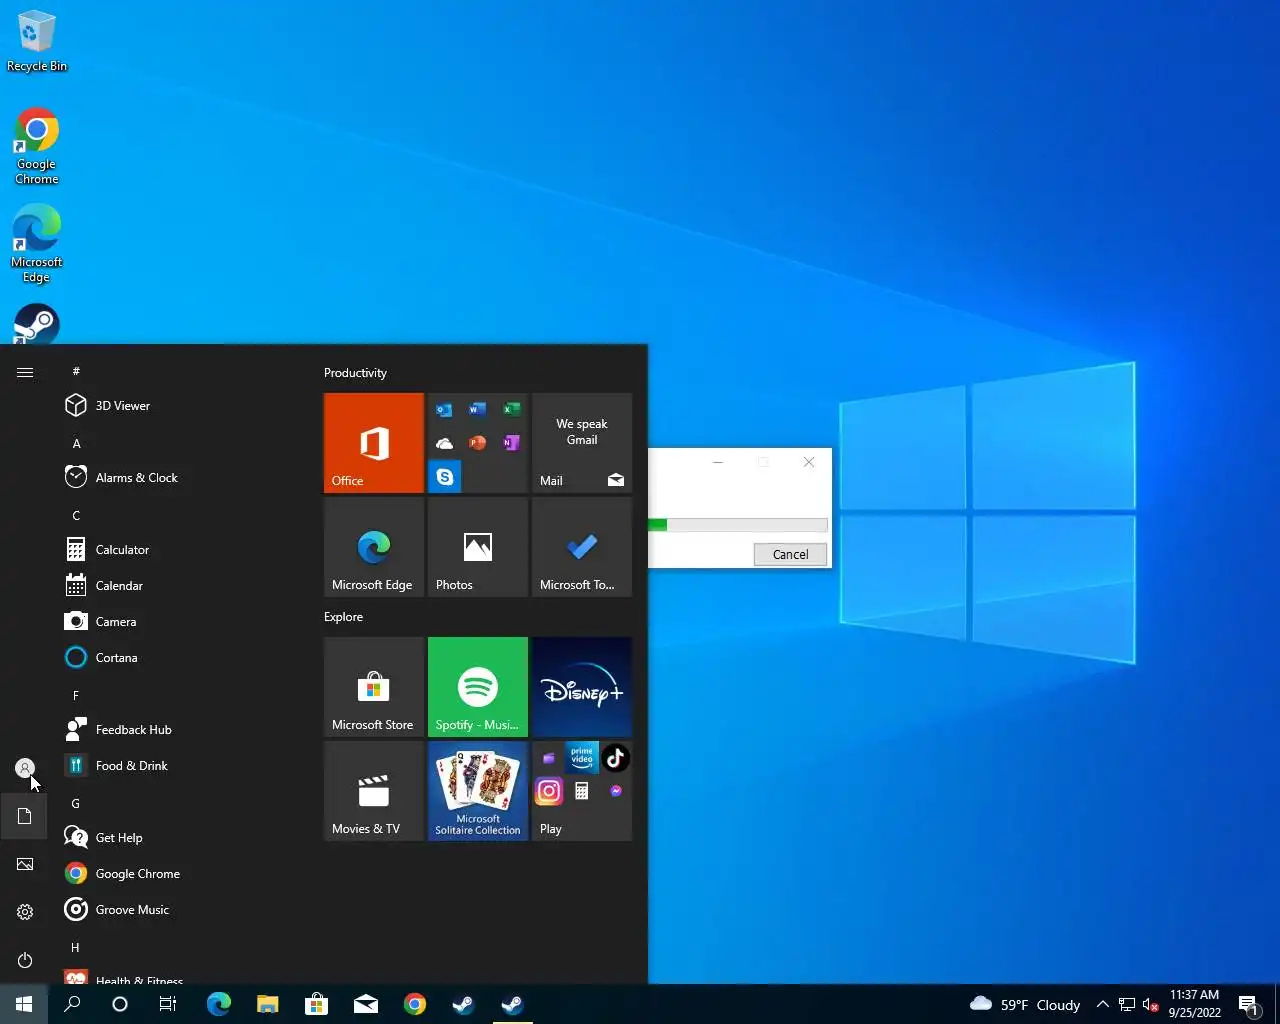Open Documents from Start sidebar
The height and width of the screenshot is (1024, 1280).
click(x=25, y=816)
